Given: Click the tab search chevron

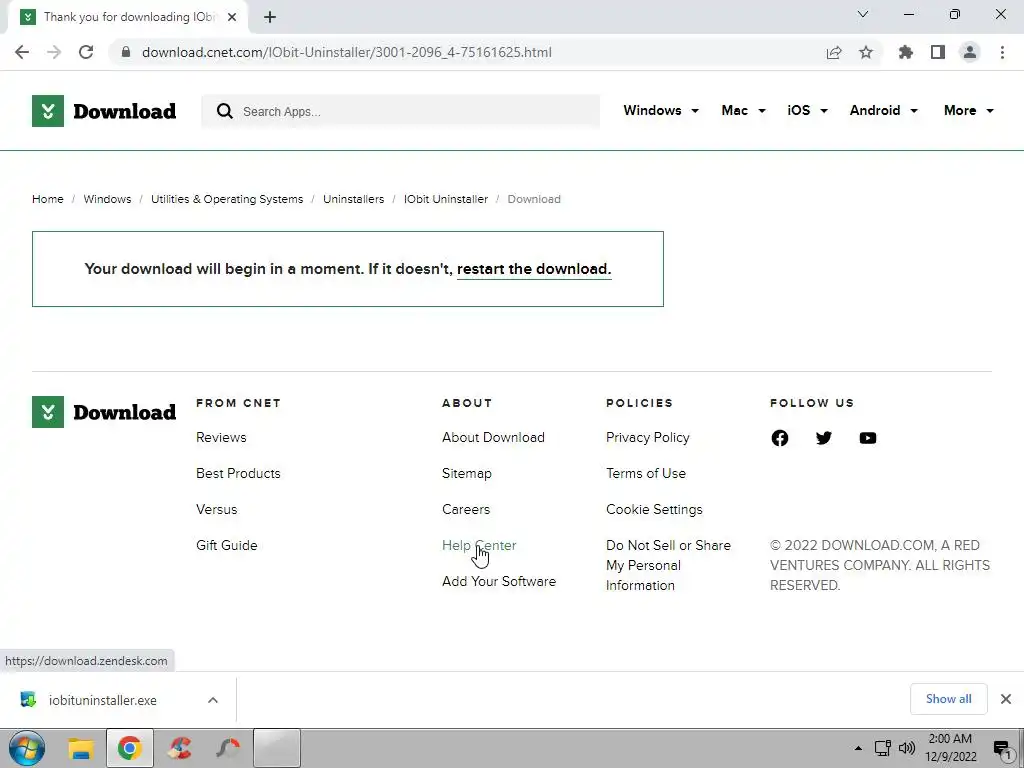Looking at the screenshot, I should click(863, 14).
